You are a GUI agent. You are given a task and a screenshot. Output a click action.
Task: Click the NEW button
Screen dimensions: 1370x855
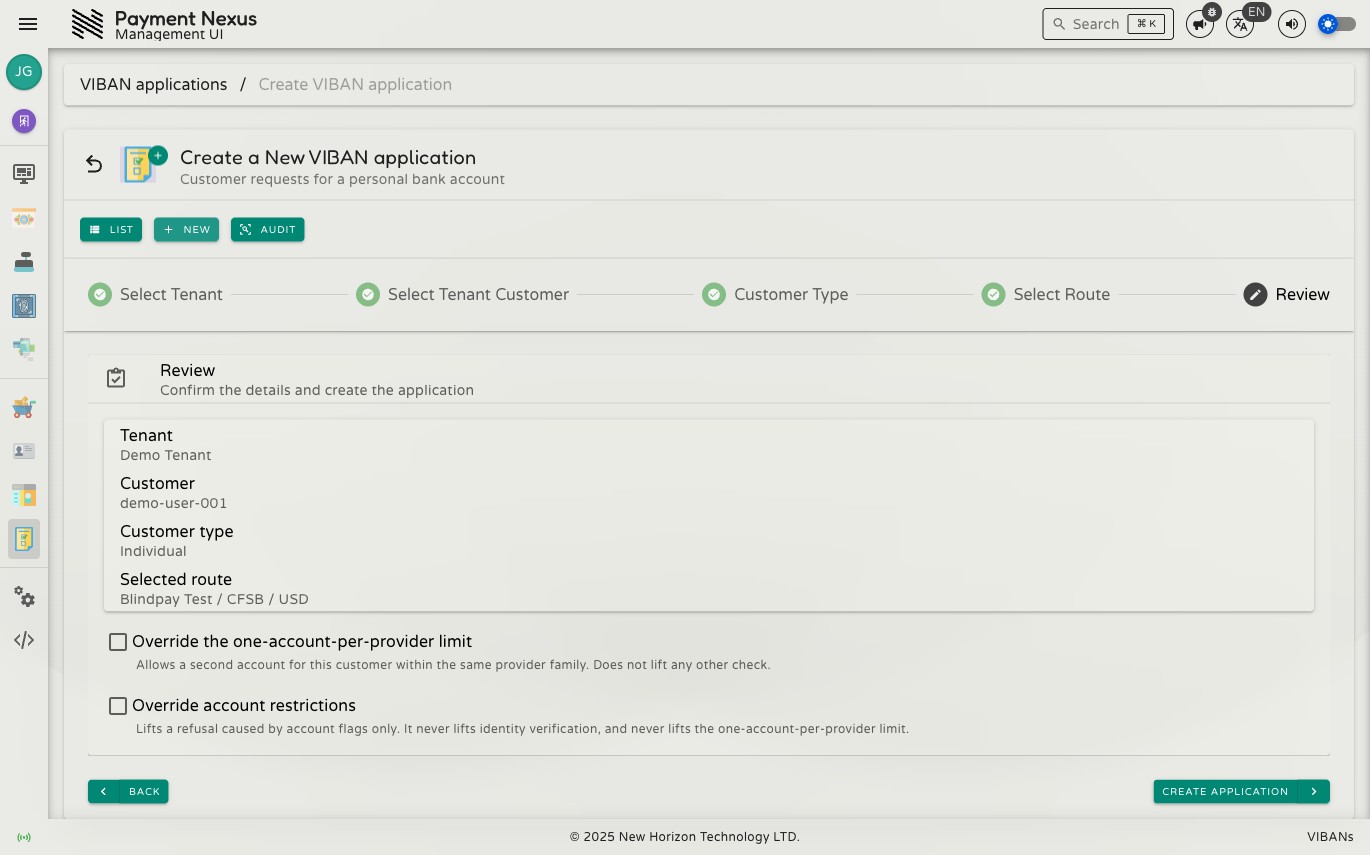point(186,230)
